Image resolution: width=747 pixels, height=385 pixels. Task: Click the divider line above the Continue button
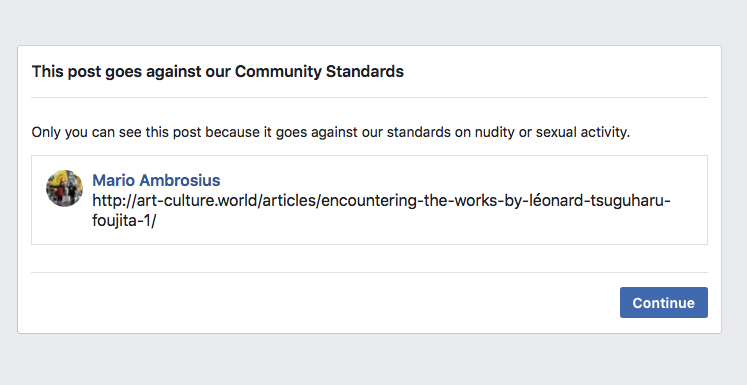tap(369, 273)
